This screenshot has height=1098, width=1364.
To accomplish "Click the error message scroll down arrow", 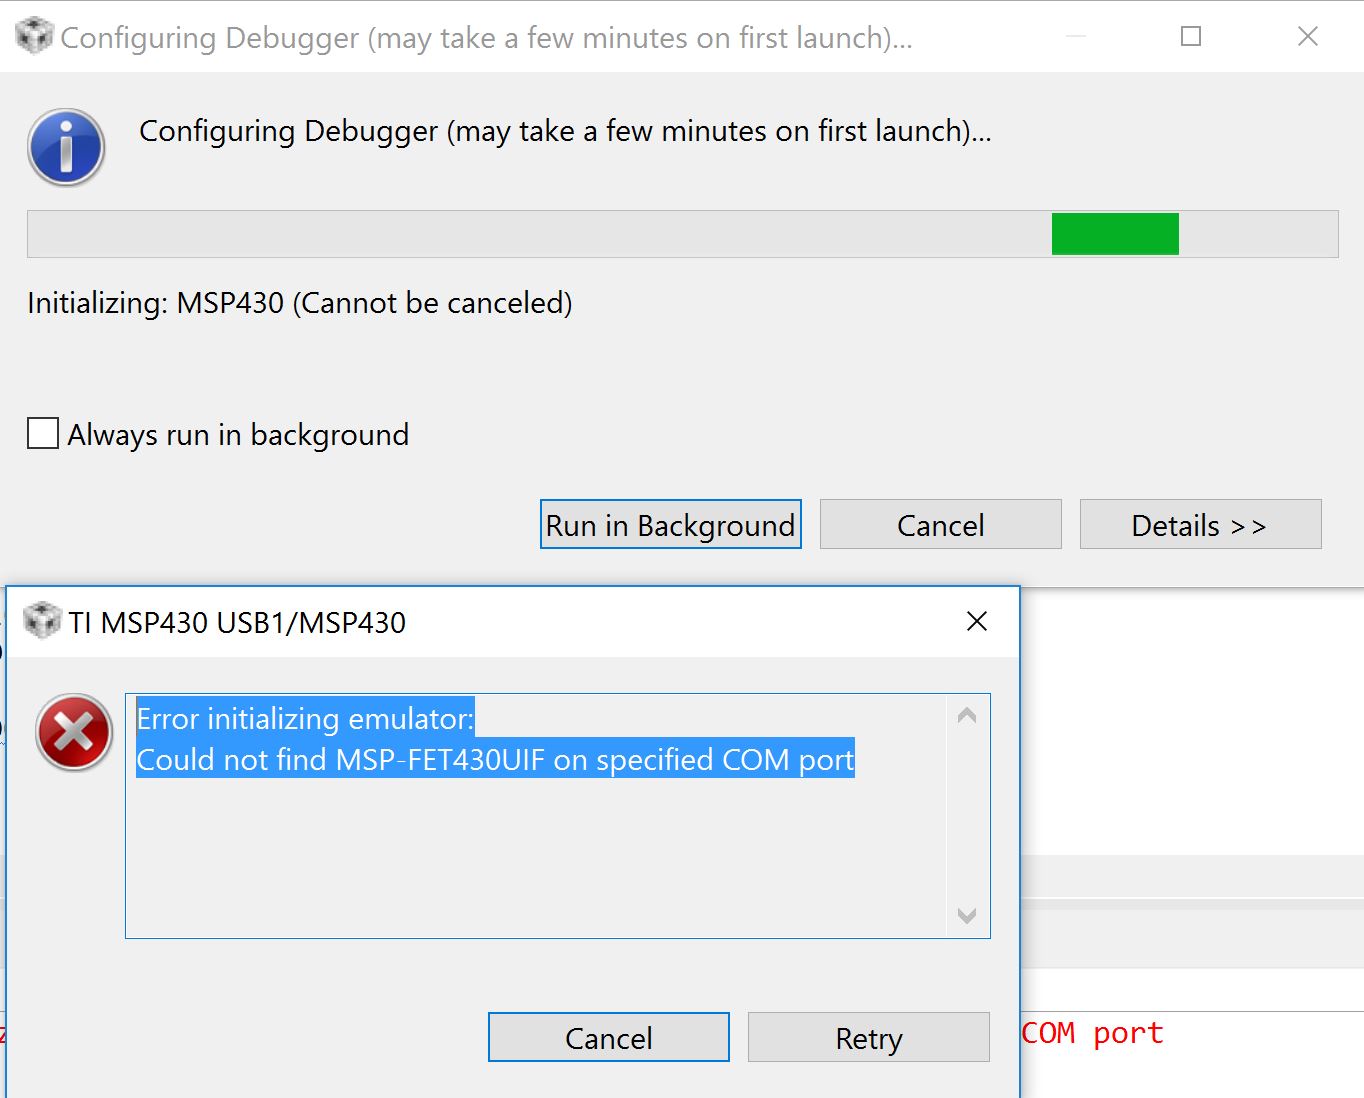I will [967, 915].
